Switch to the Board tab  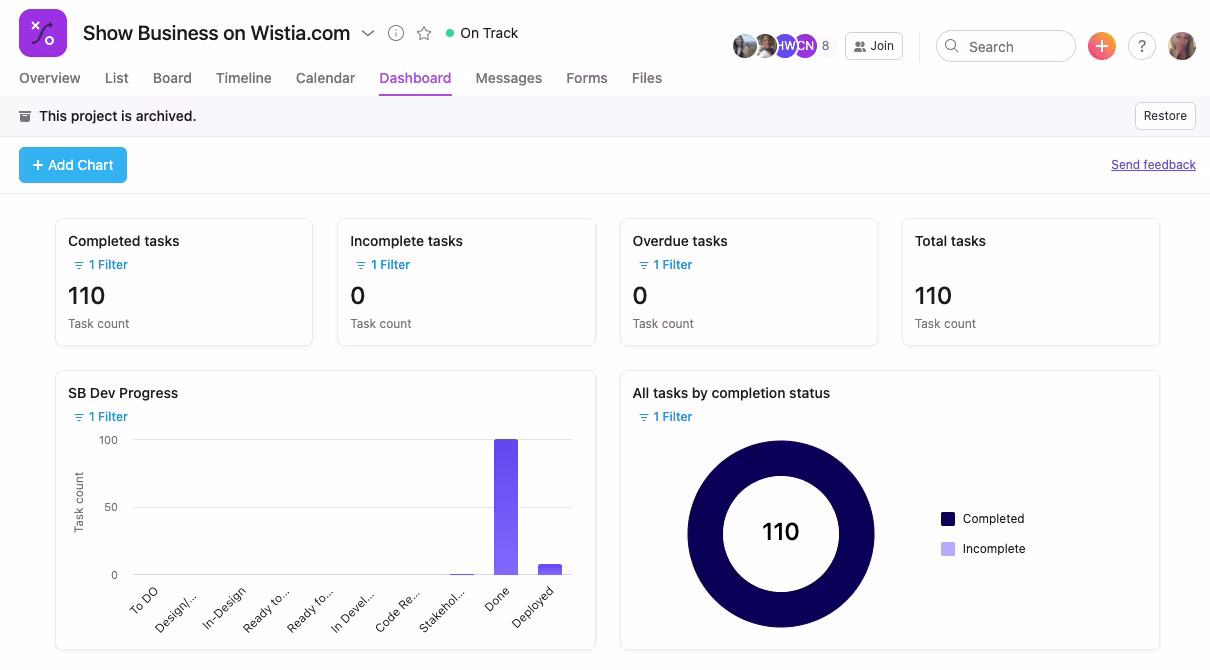[172, 78]
